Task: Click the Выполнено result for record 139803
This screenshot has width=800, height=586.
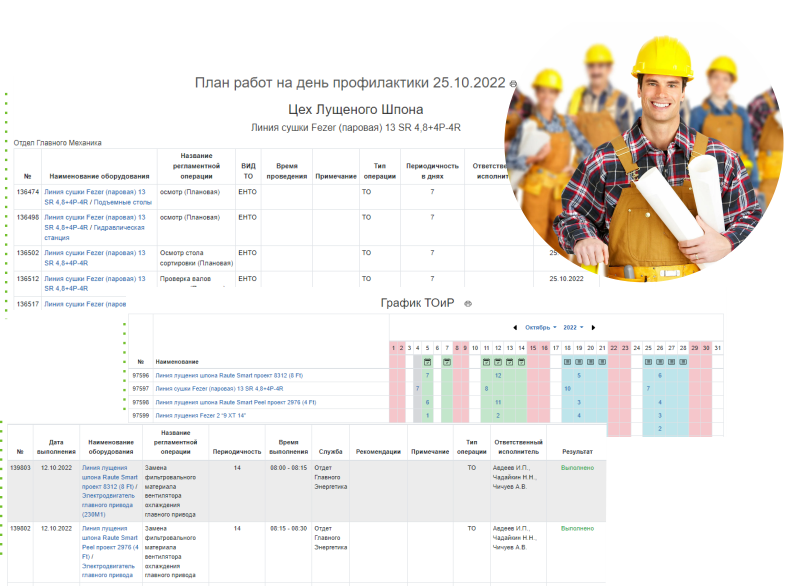Action: coord(577,467)
